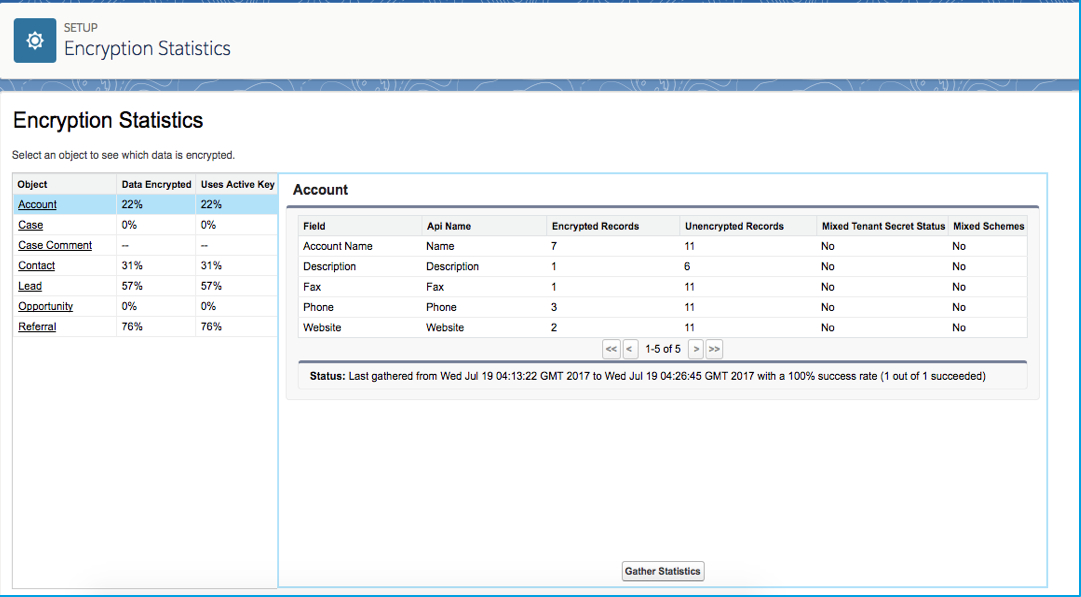Click the 22% Data Encrypted value for Account
Image resolution: width=1081 pixels, height=597 pixels.
click(x=132, y=205)
